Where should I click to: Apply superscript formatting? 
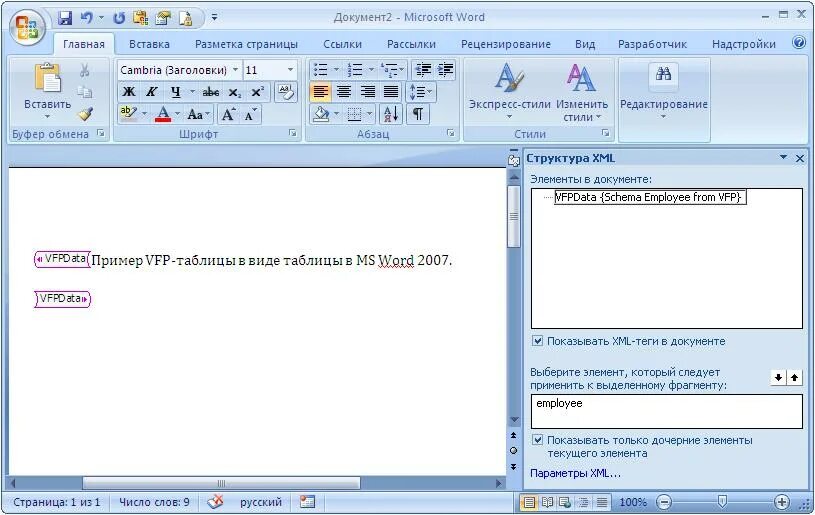tap(257, 92)
